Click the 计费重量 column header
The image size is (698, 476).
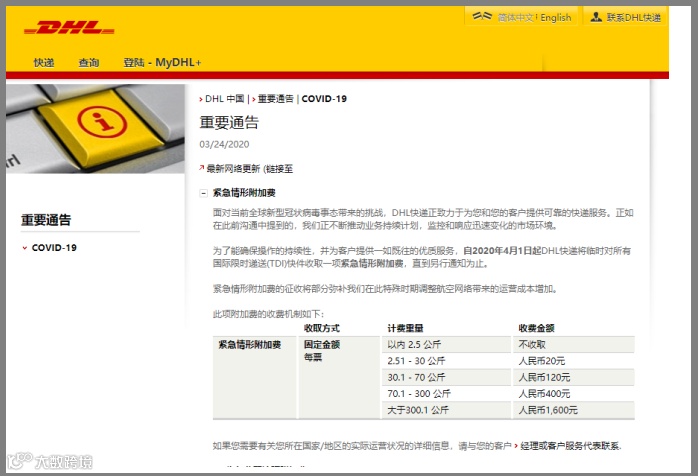(405, 328)
